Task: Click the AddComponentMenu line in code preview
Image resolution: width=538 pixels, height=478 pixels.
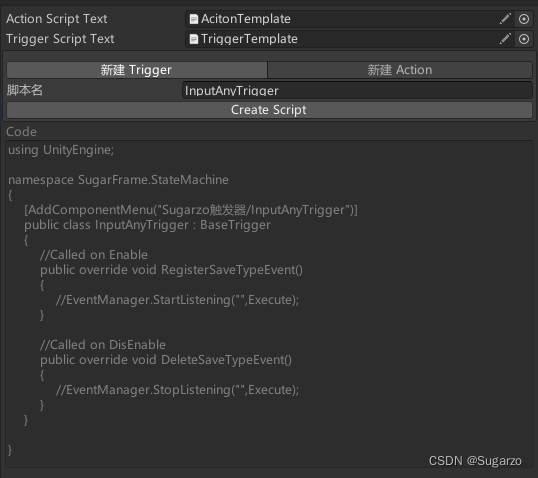Action: [191, 210]
